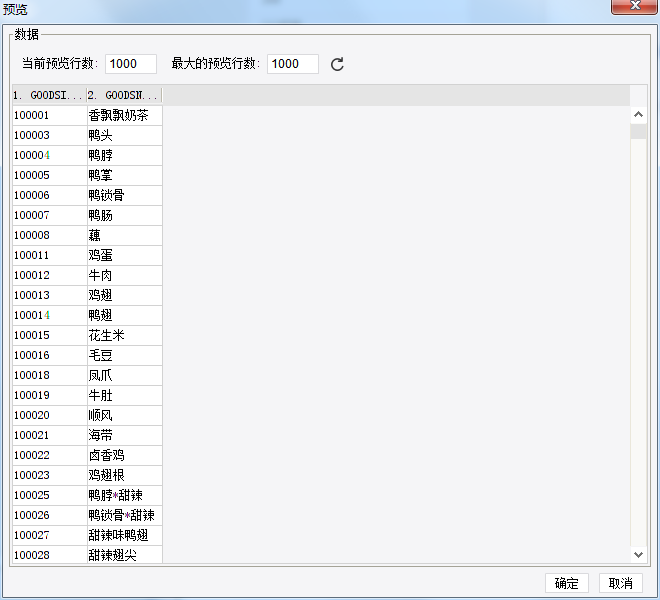Screen dimensions: 660x600
Task: Select cell 鸡翅根
Action: [125, 475]
